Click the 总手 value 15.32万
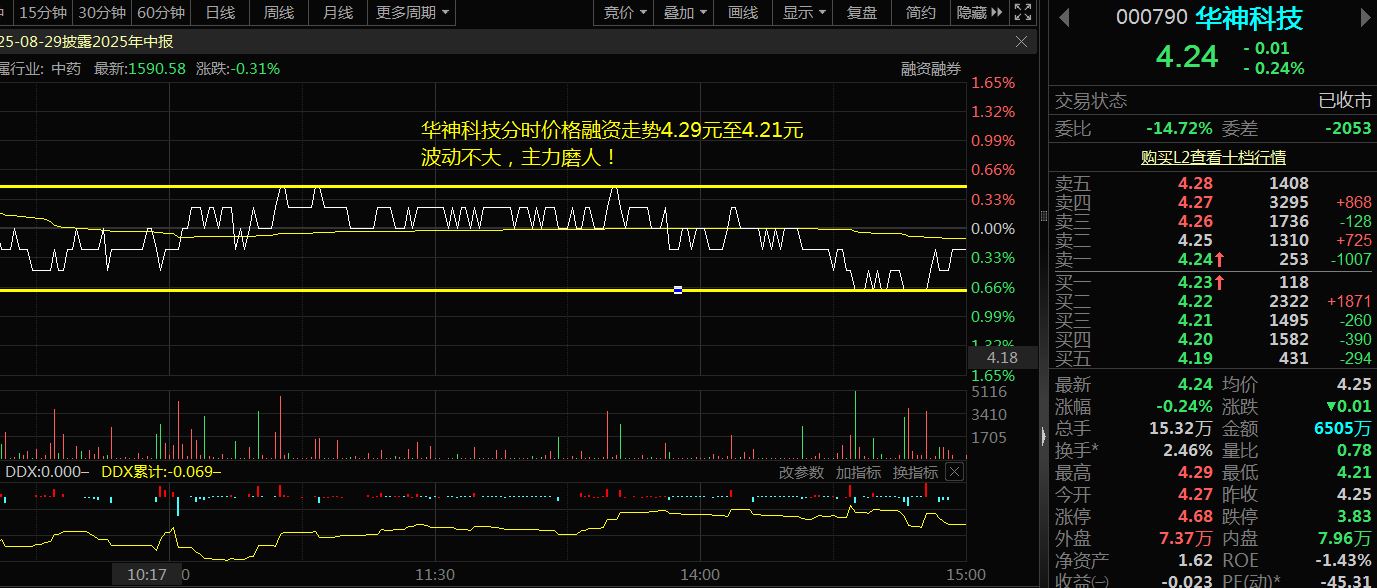Screen dimensions: 1377x588 tap(1179, 428)
